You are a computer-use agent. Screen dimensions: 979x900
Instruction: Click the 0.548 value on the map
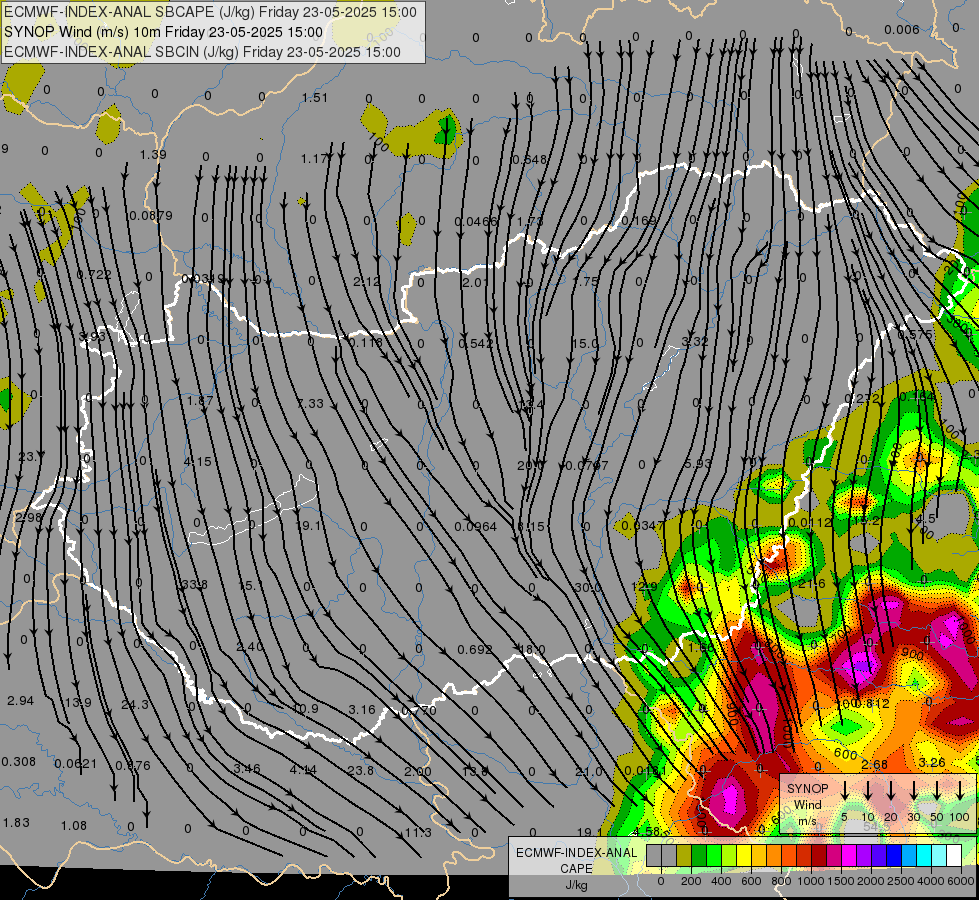(x=529, y=159)
